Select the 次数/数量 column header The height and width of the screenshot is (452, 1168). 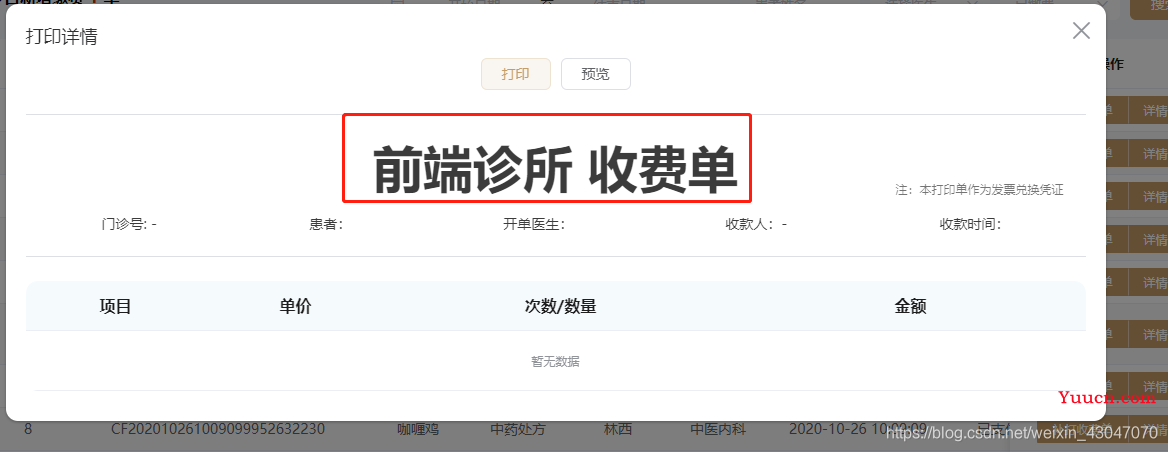point(560,306)
